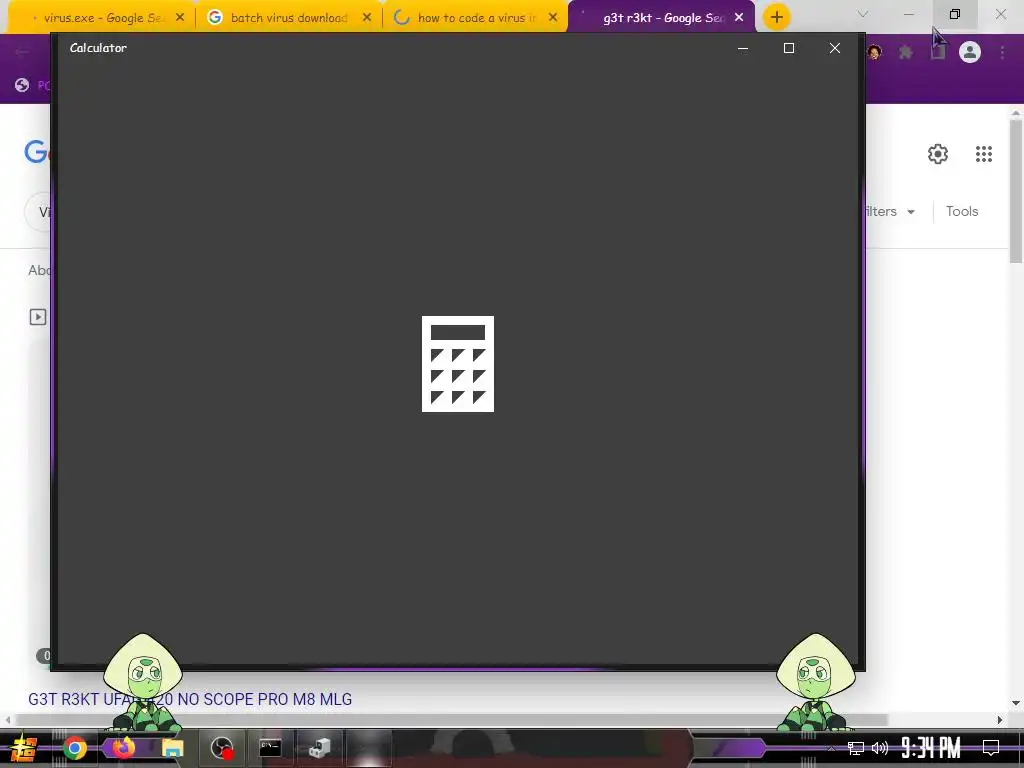This screenshot has height=768, width=1024.
Task: Open Chrome's tab search chevron
Action: [x=863, y=14]
